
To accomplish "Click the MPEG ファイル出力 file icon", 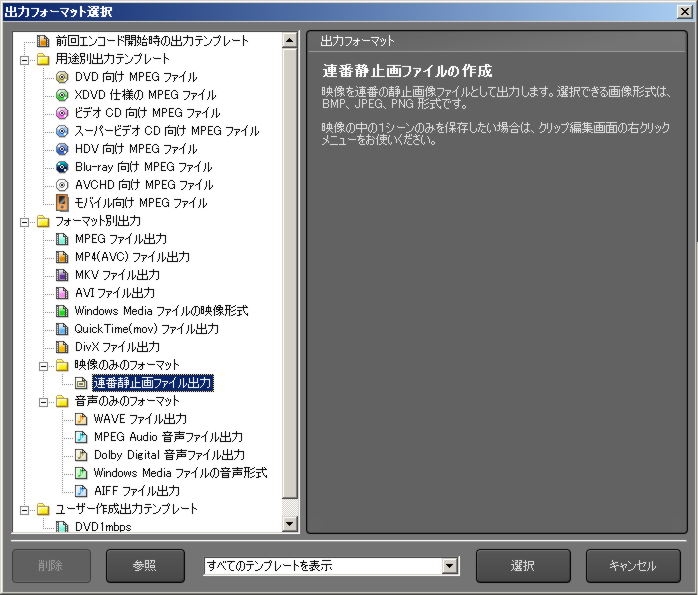I will click(62, 239).
